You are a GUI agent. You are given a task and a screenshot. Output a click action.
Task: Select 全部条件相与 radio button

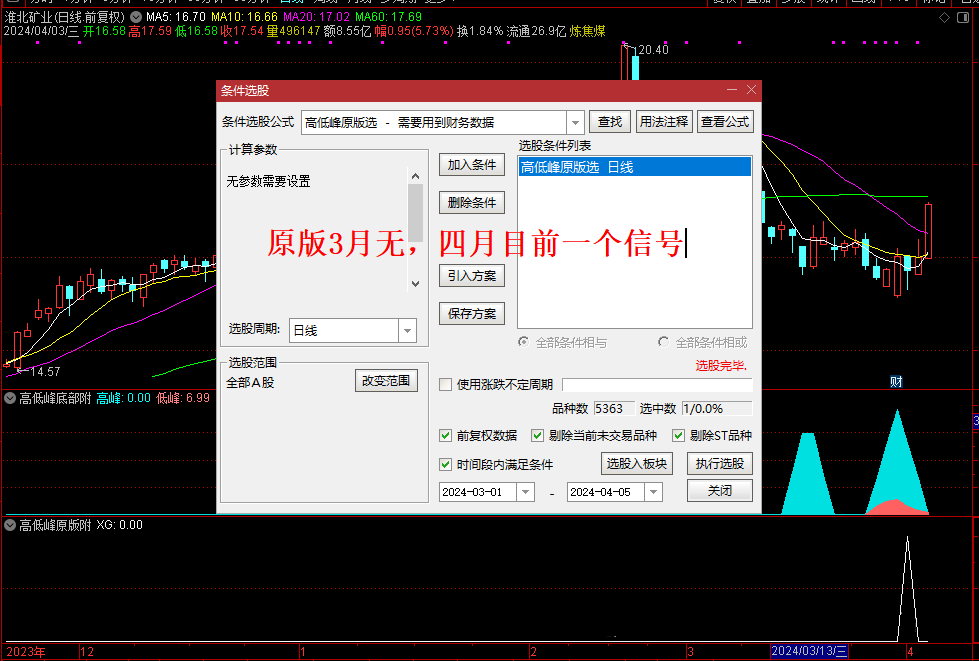coord(523,342)
